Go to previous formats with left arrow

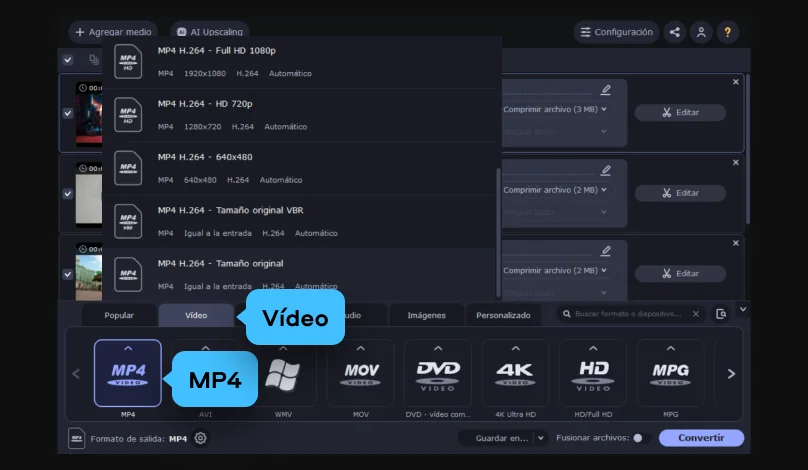[76, 374]
